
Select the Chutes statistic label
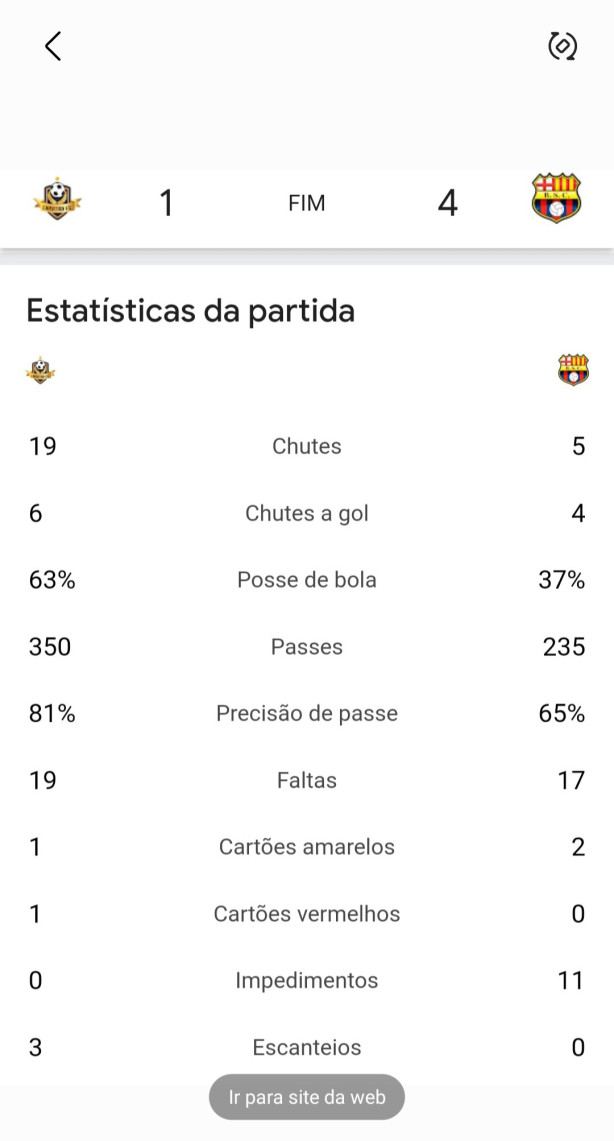[307, 446]
